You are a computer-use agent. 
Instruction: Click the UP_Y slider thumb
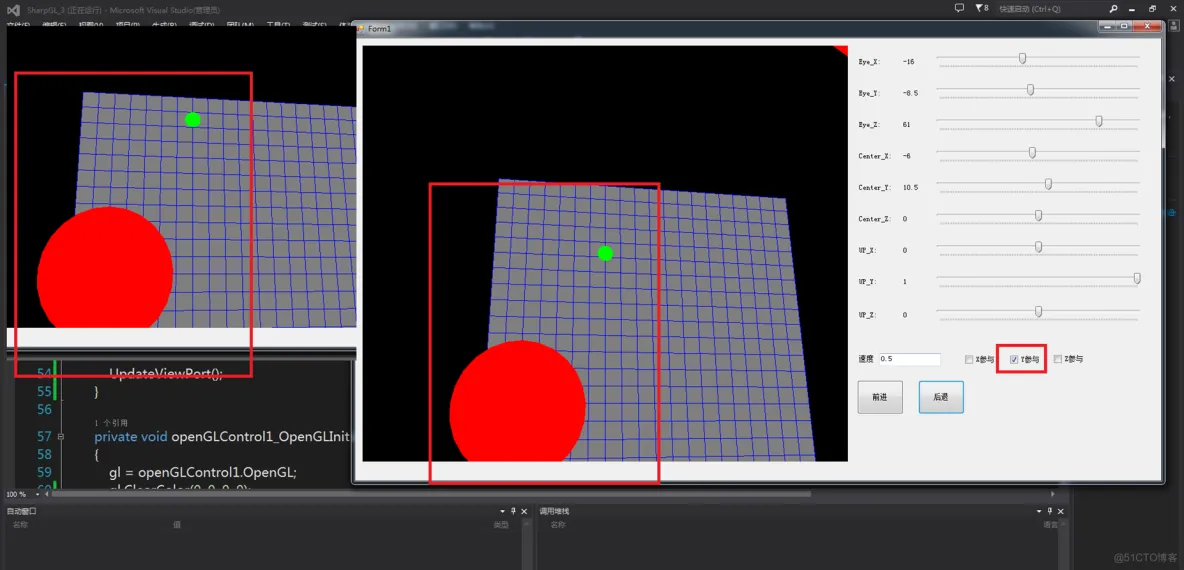[x=1137, y=279]
